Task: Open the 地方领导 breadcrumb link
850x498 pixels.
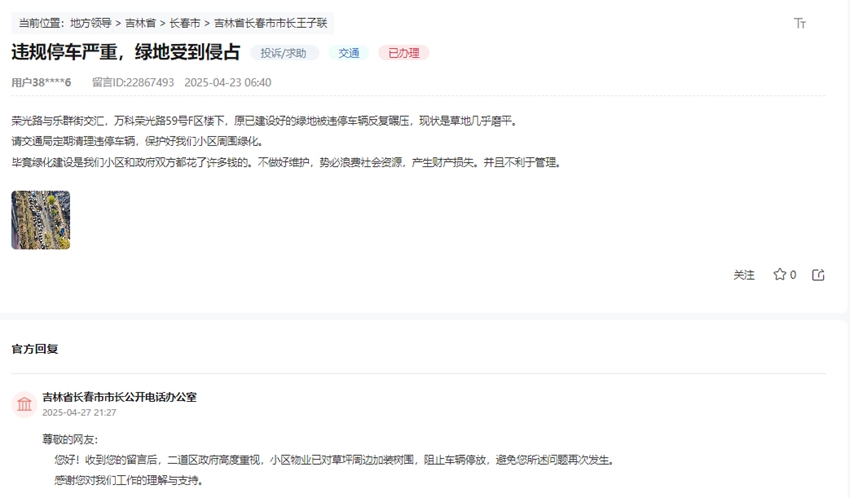Action: click(91, 22)
